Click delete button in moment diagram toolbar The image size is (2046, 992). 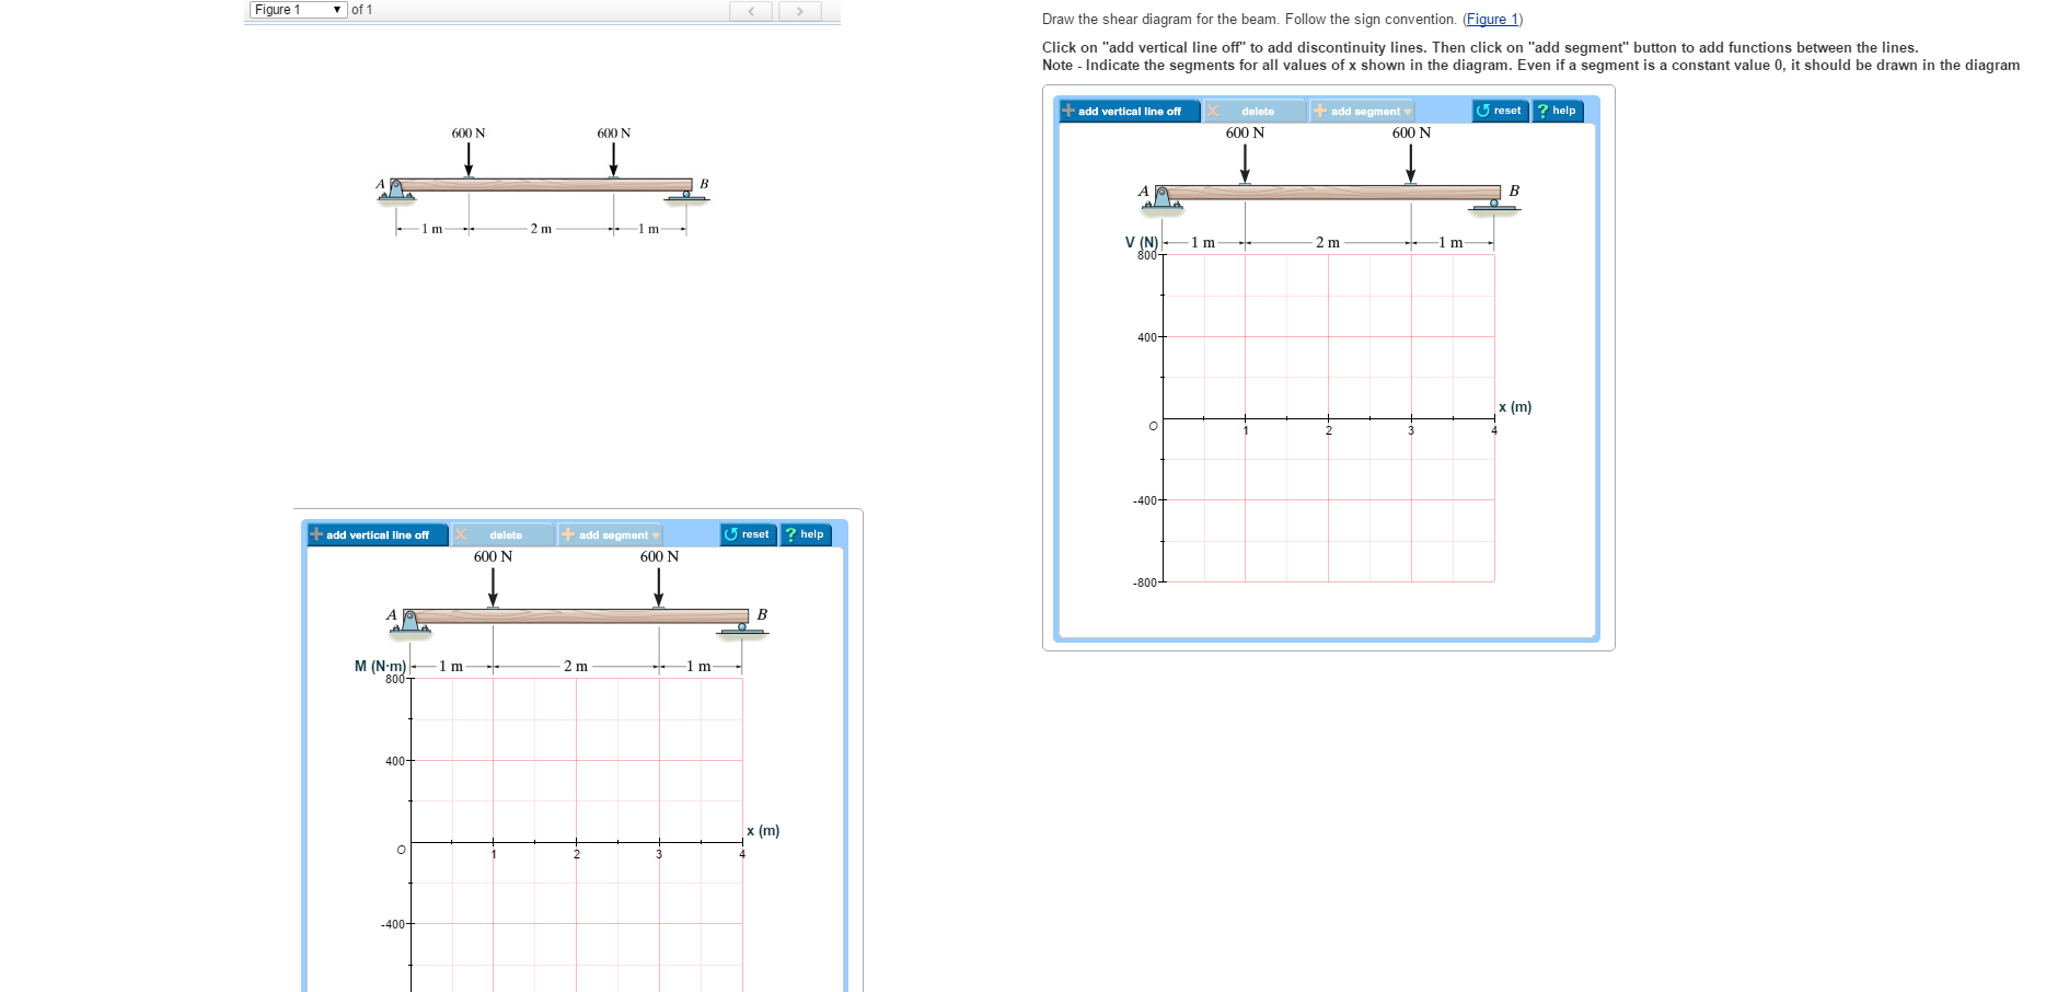[505, 535]
